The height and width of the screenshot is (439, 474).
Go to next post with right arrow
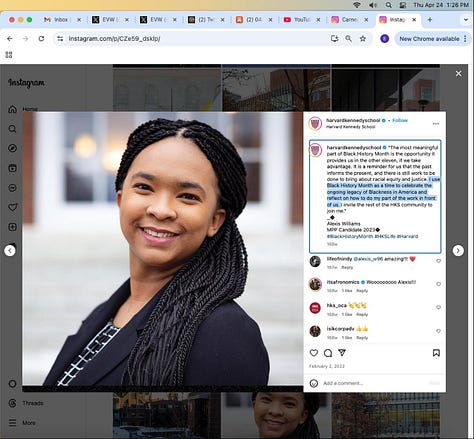pyautogui.click(x=458, y=250)
